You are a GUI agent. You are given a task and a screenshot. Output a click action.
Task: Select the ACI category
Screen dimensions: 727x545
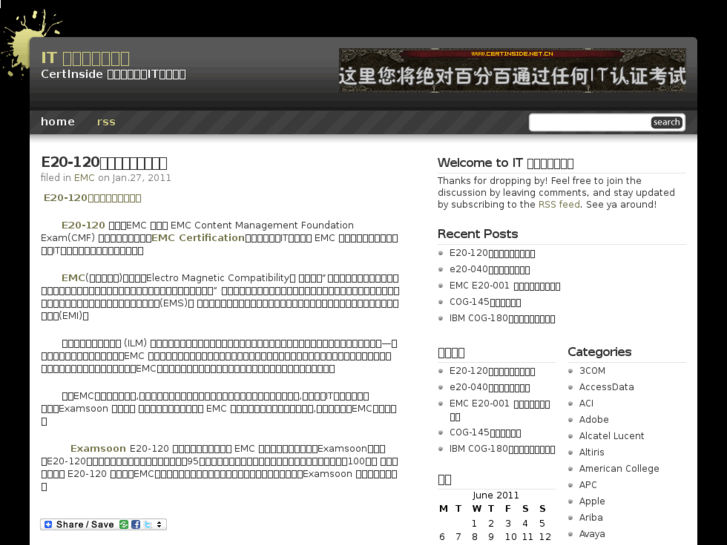coord(586,403)
